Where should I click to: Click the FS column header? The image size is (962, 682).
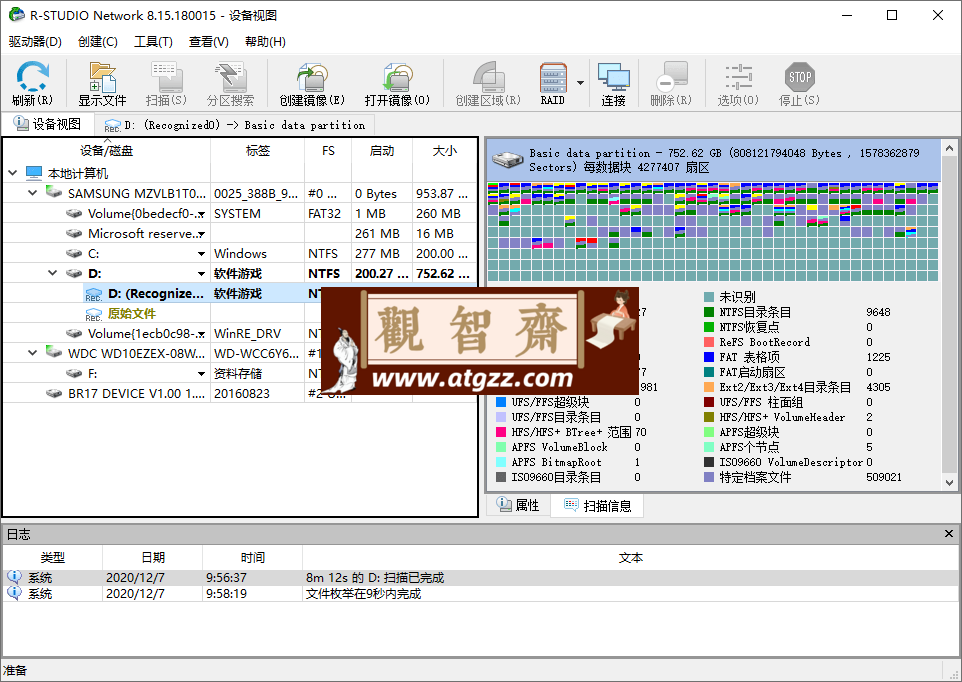tap(328, 151)
